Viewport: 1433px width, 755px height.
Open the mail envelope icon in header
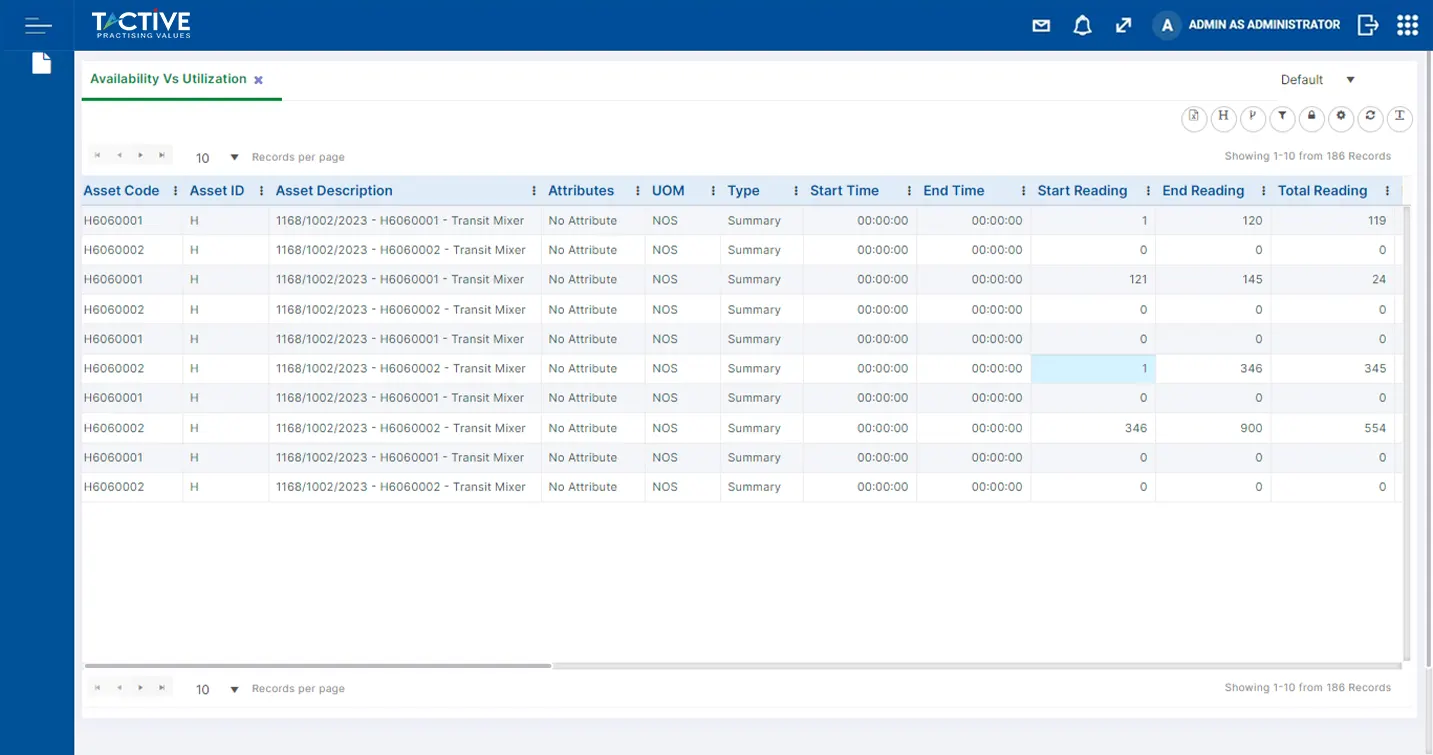point(1041,26)
